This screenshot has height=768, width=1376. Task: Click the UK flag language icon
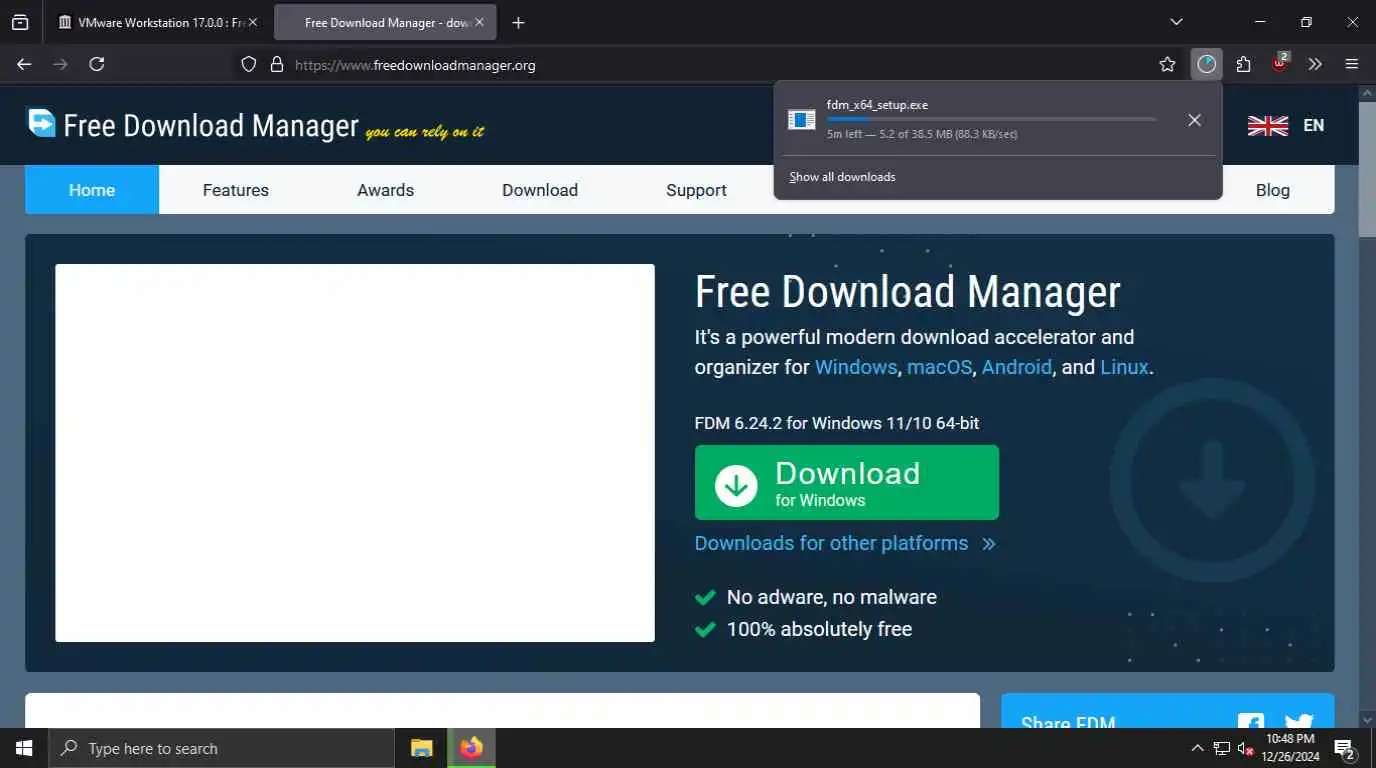pos(1267,125)
